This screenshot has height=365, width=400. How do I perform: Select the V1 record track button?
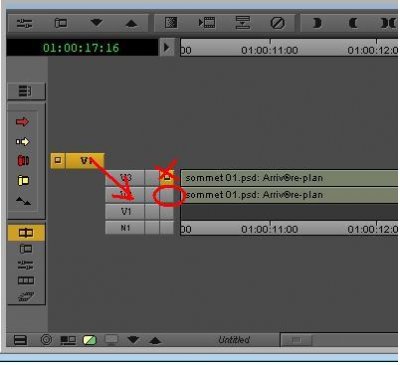coord(125,212)
